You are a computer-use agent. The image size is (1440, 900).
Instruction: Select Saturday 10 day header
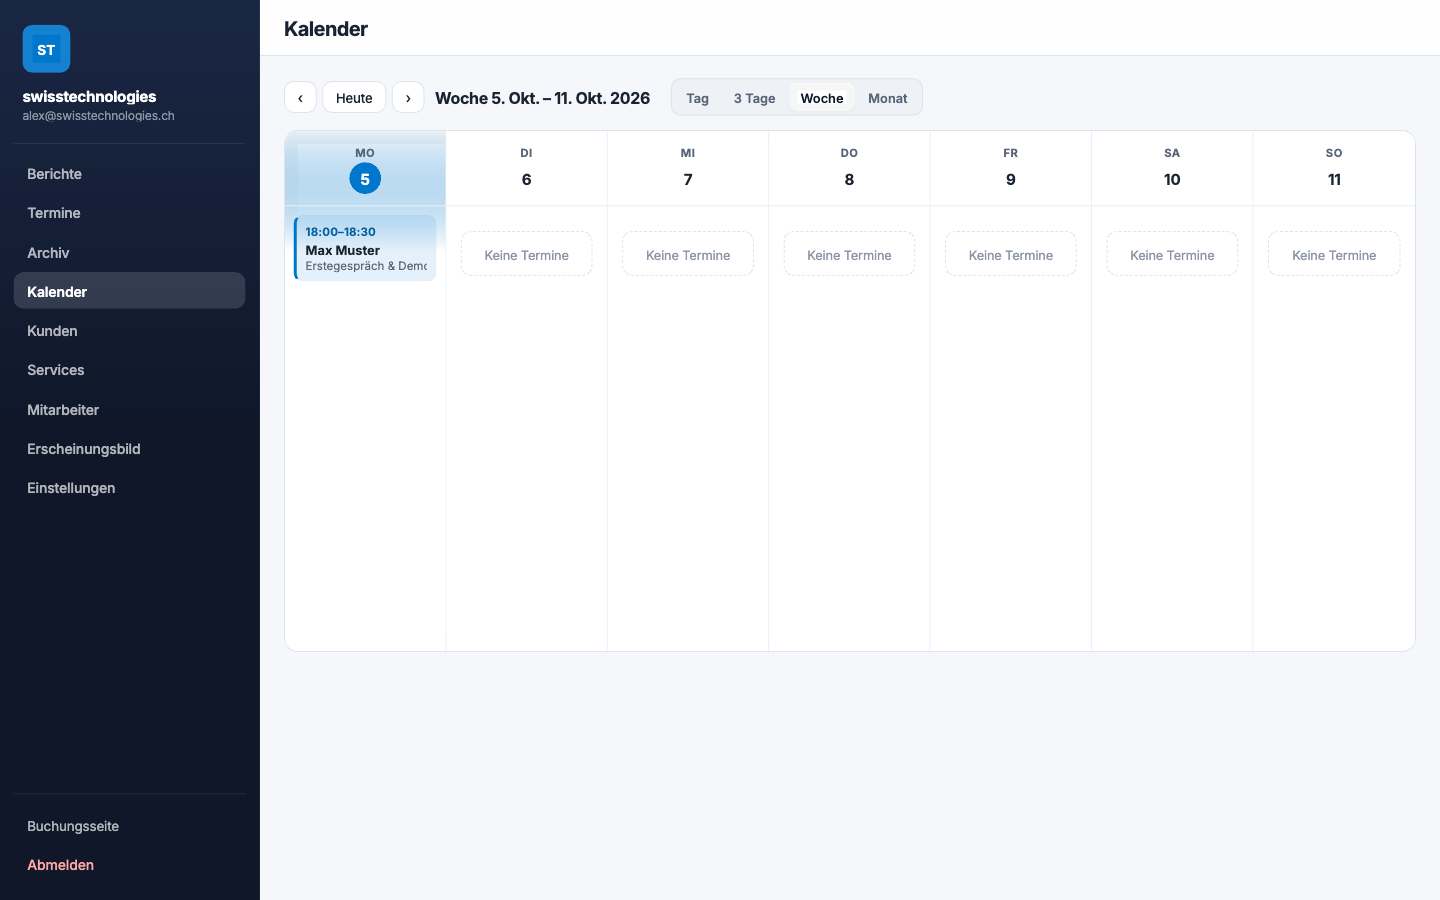(x=1172, y=168)
